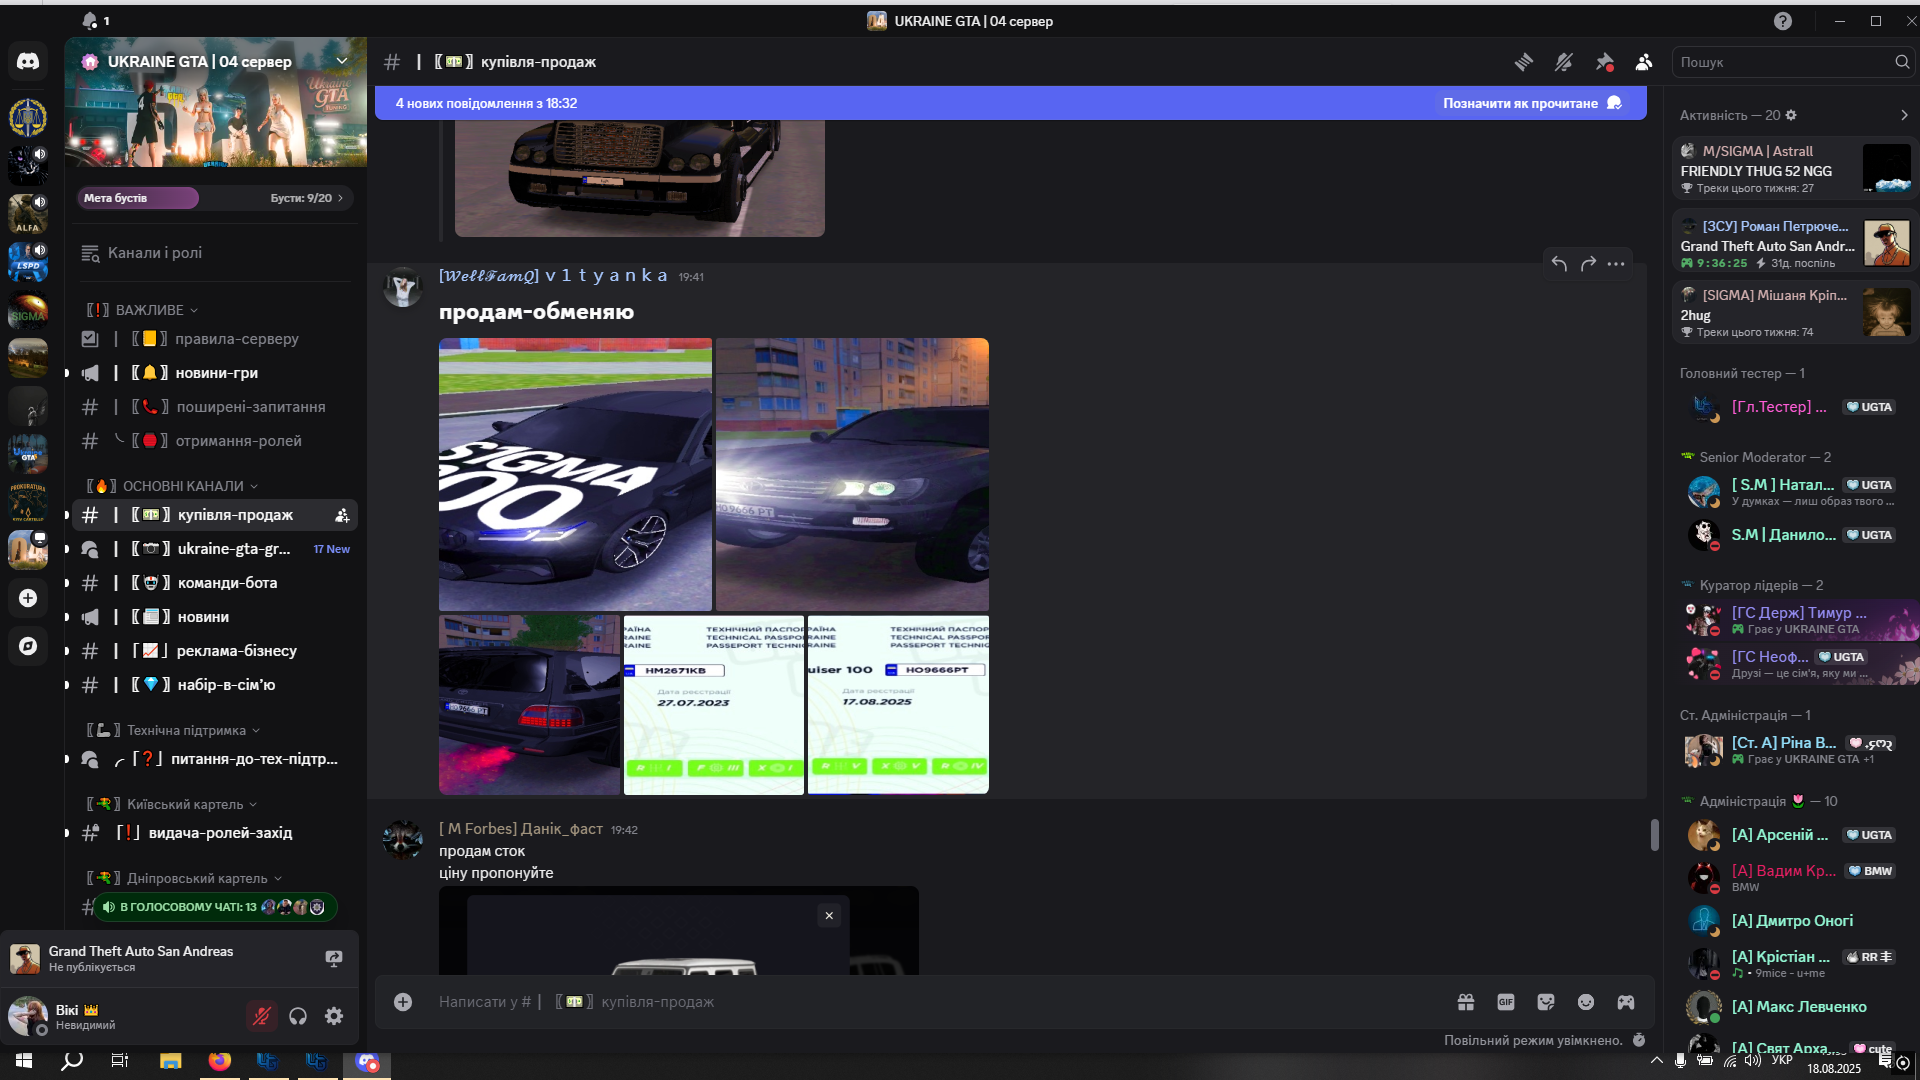Open M/SIGMA Astrall activity card

click(x=1795, y=168)
